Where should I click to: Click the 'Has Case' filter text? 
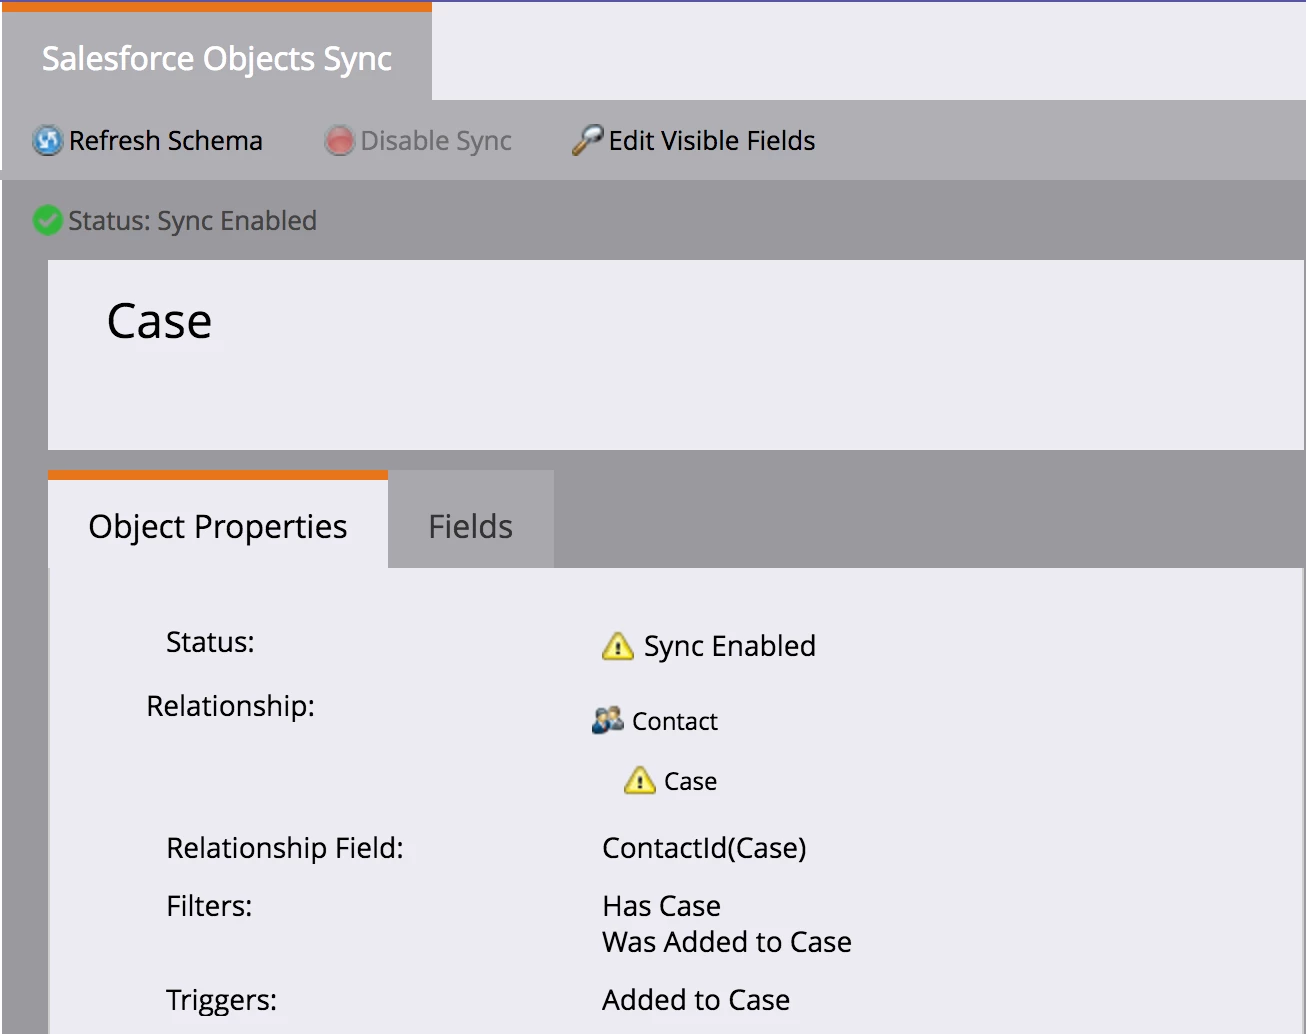[661, 906]
